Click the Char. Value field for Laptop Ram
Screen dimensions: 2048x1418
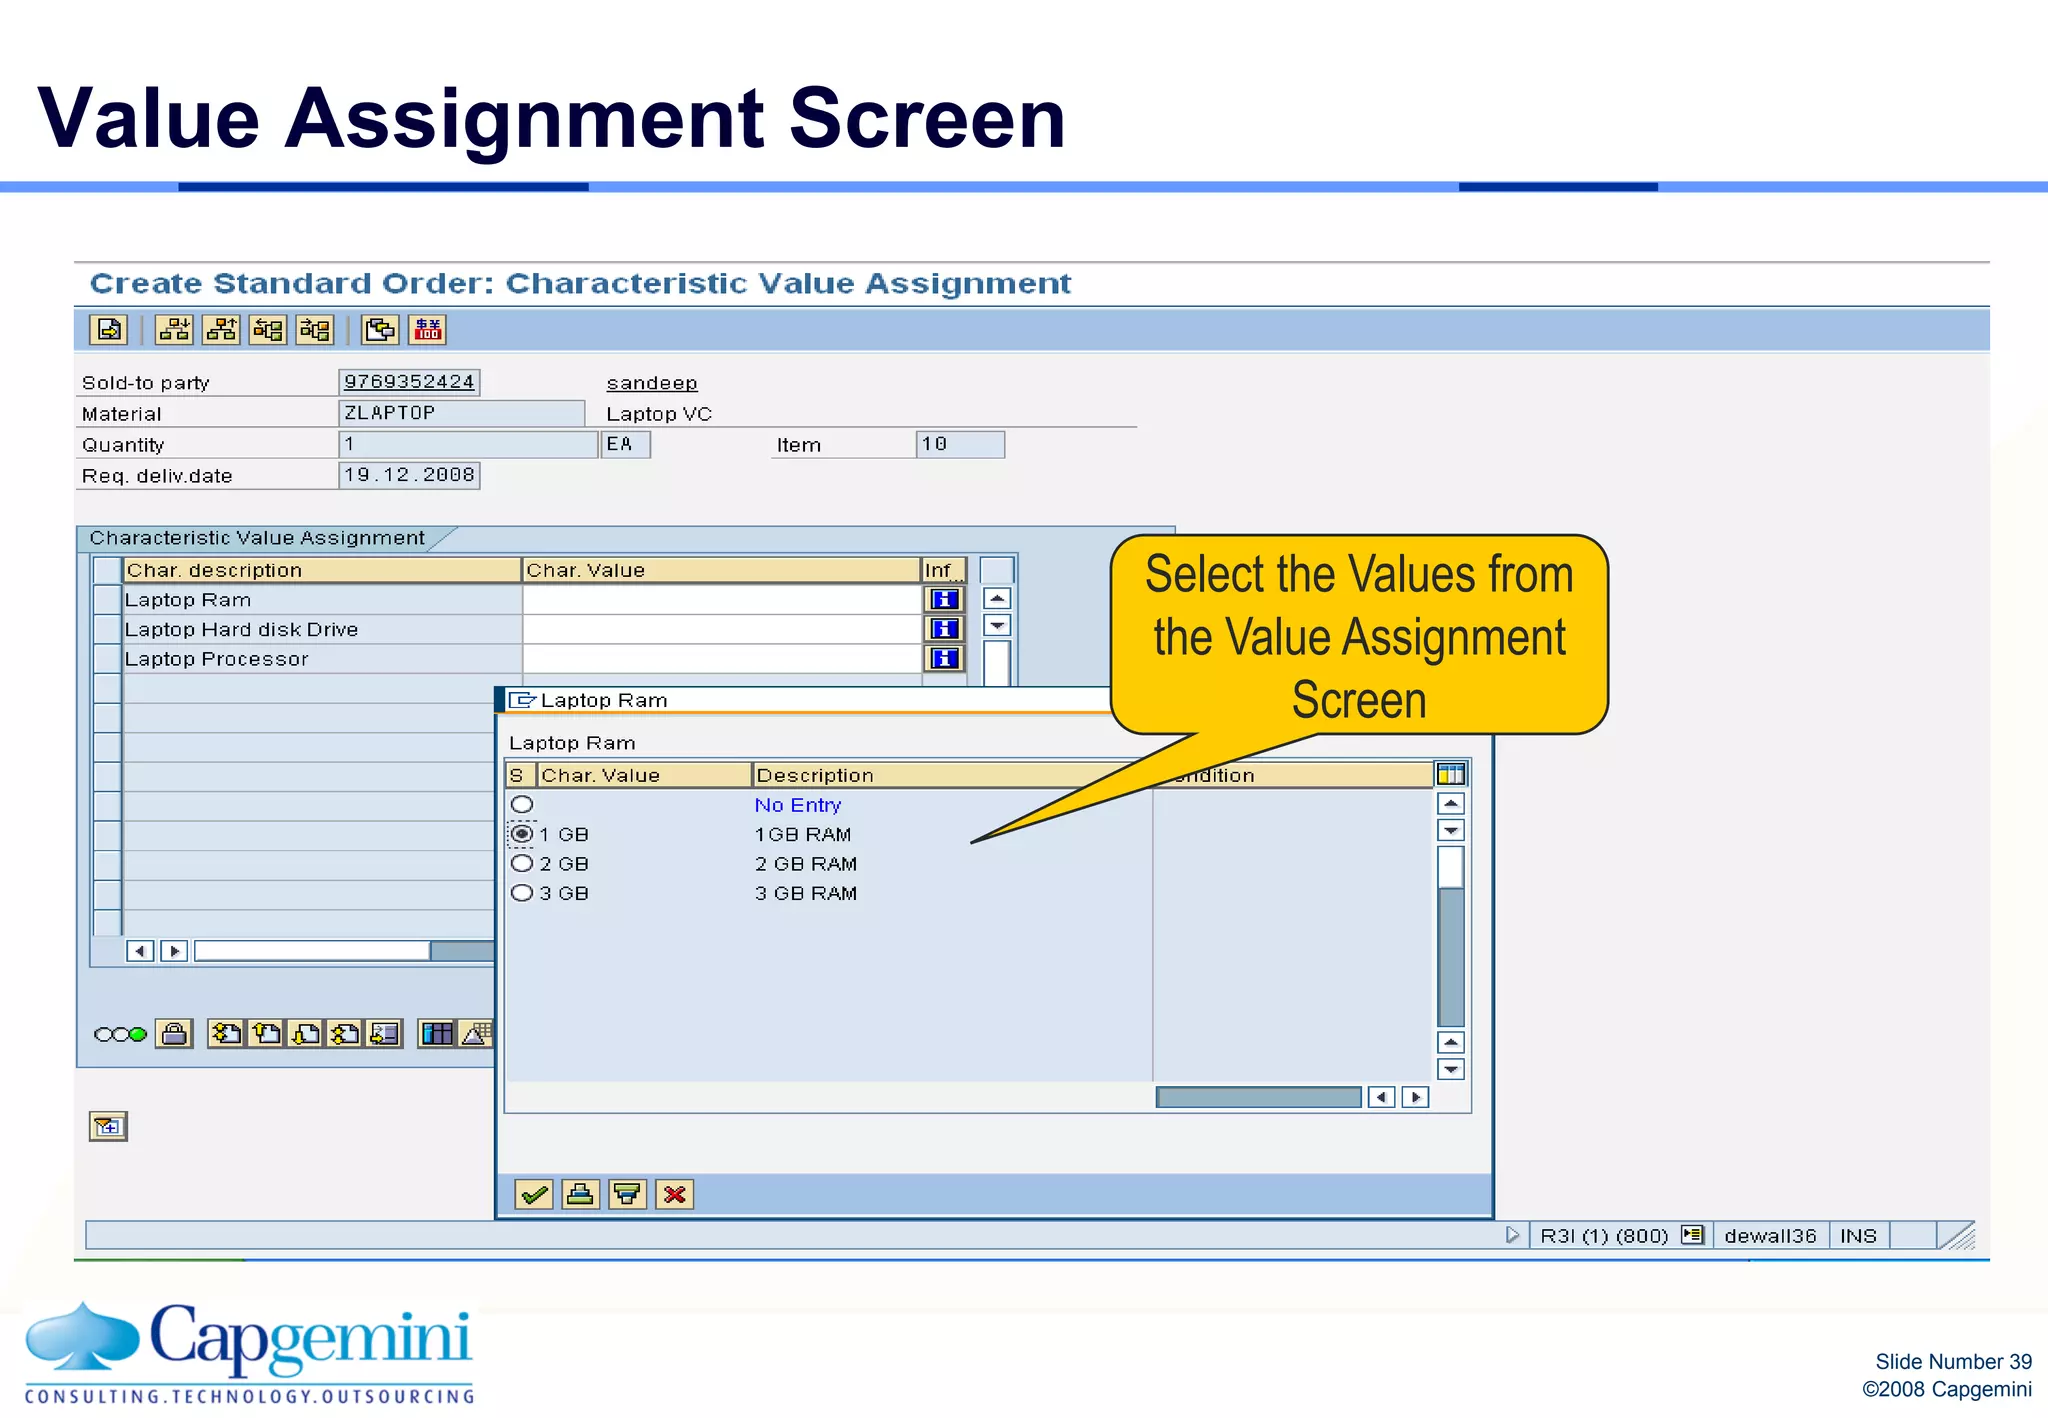point(721,600)
